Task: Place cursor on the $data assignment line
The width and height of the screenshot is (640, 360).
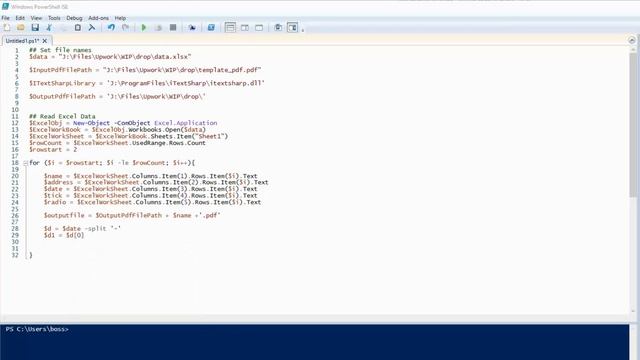Action: tap(110, 56)
